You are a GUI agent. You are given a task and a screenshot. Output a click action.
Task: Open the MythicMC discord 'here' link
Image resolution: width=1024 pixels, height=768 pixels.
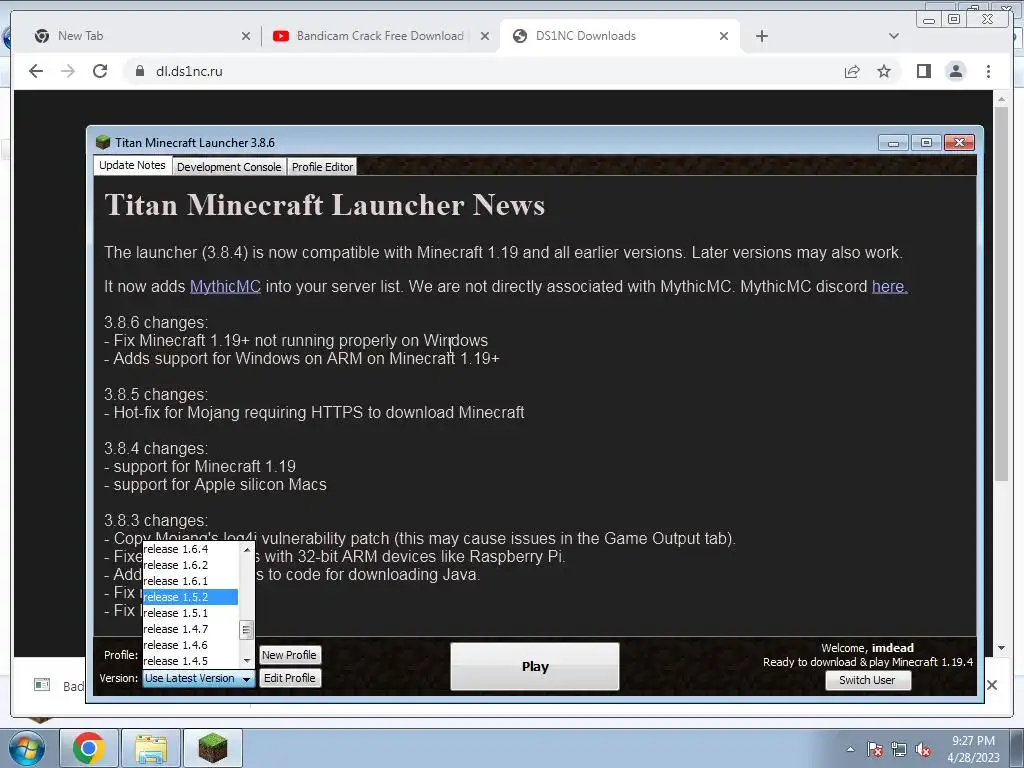point(889,286)
